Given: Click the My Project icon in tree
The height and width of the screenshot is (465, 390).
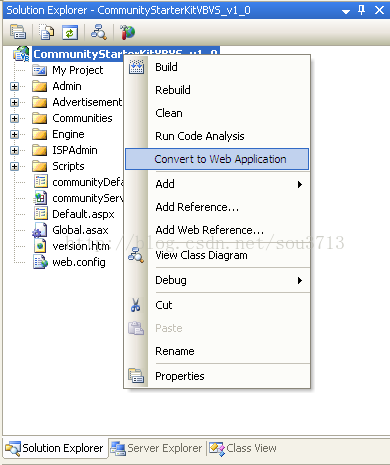Looking at the screenshot, I should (40, 70).
